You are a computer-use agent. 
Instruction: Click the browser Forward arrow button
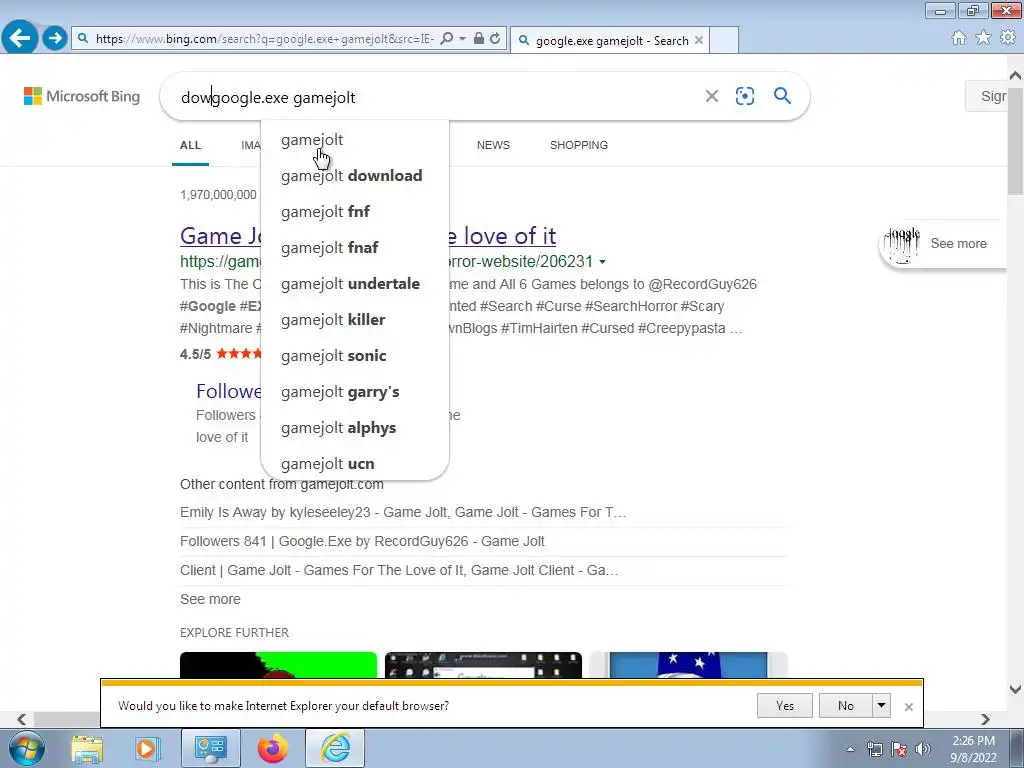[x=55, y=38]
